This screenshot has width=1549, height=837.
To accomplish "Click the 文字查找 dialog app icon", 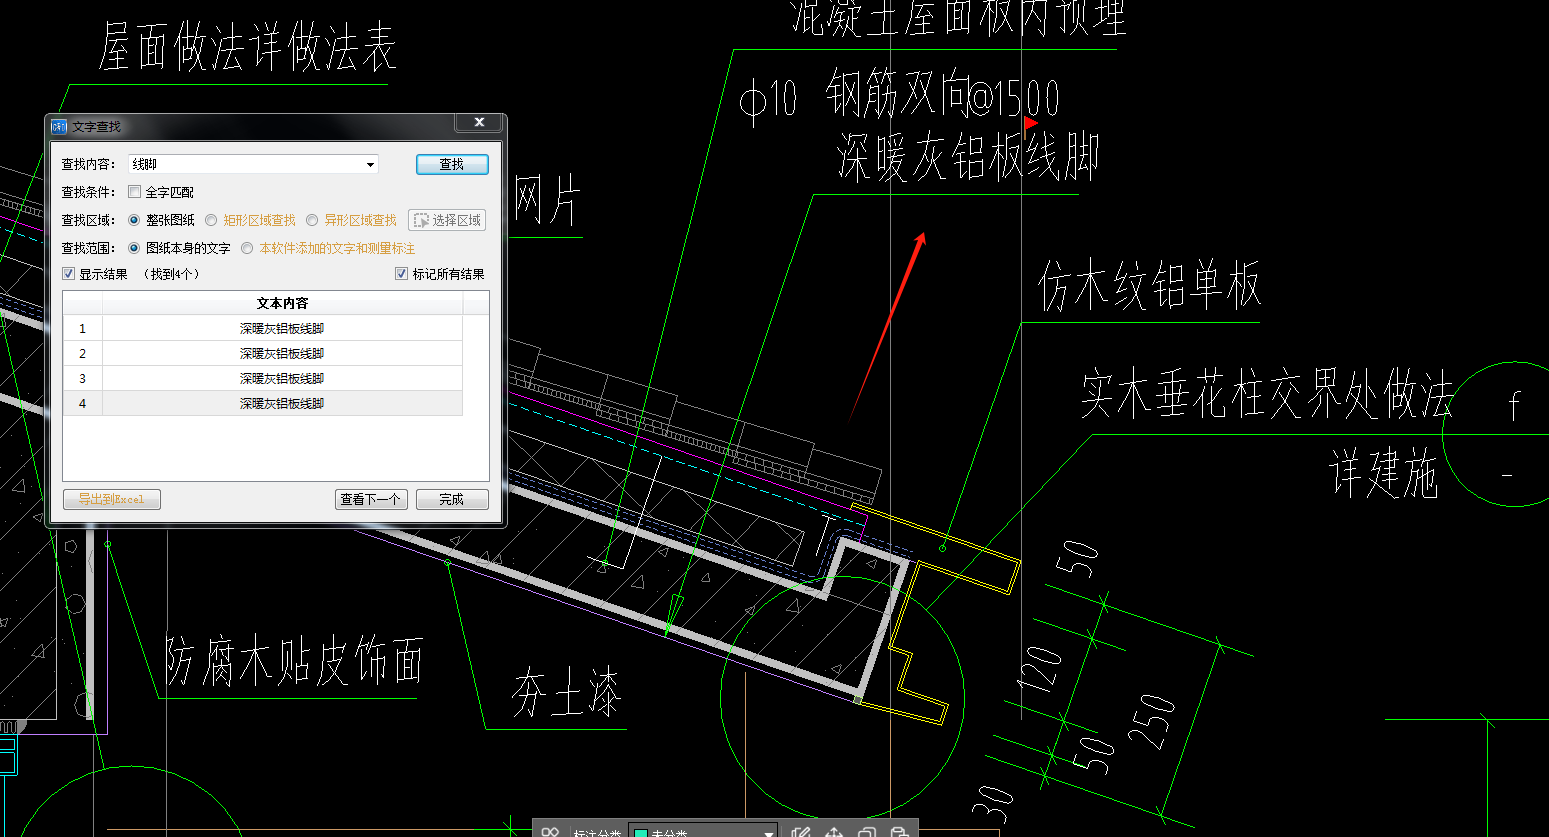I will tap(59, 127).
